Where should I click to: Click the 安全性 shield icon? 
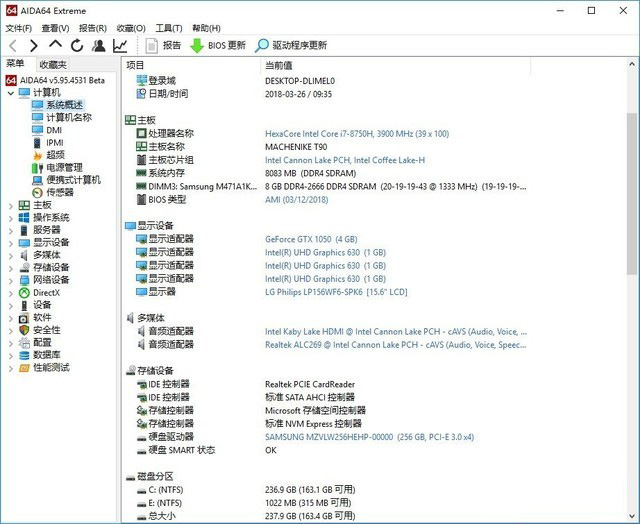click(x=24, y=330)
